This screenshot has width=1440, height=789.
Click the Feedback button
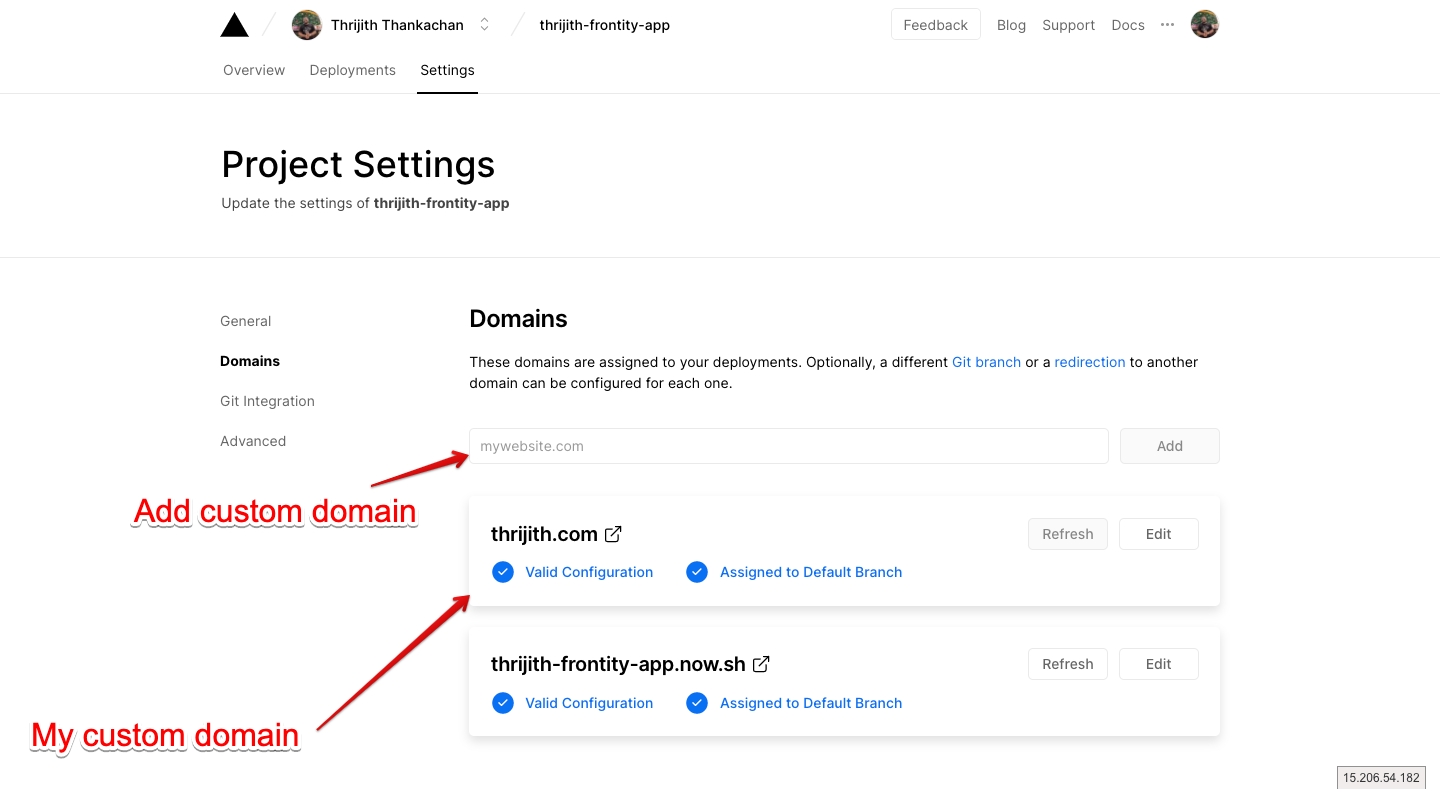coord(936,25)
